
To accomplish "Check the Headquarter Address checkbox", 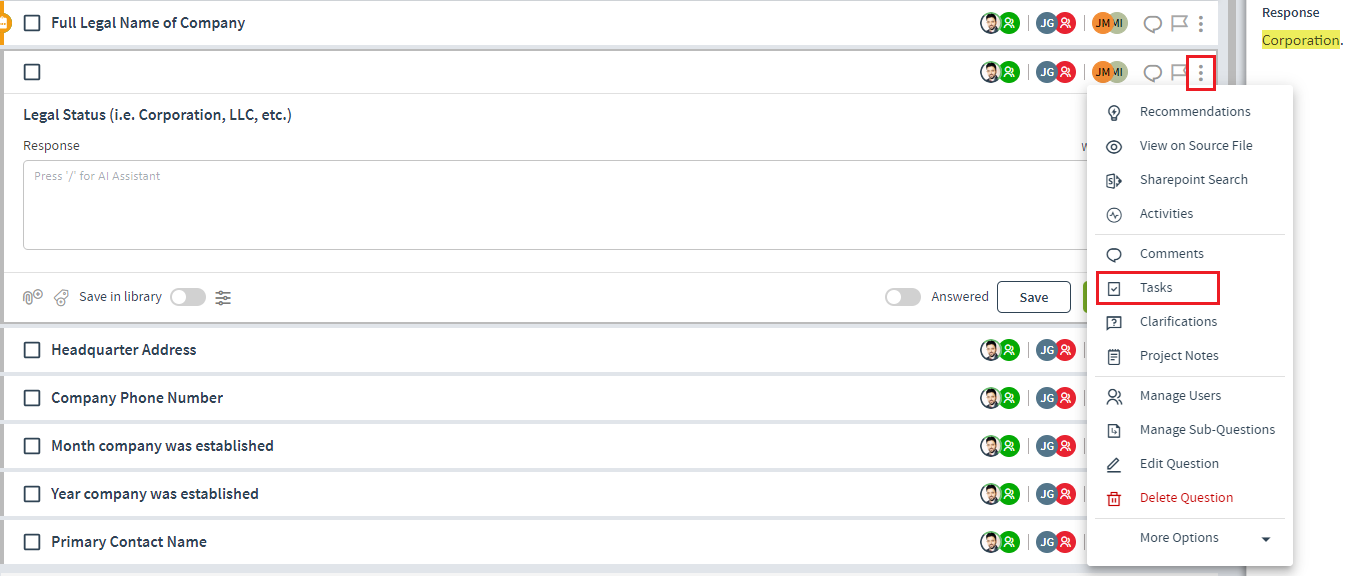I will coord(32,350).
